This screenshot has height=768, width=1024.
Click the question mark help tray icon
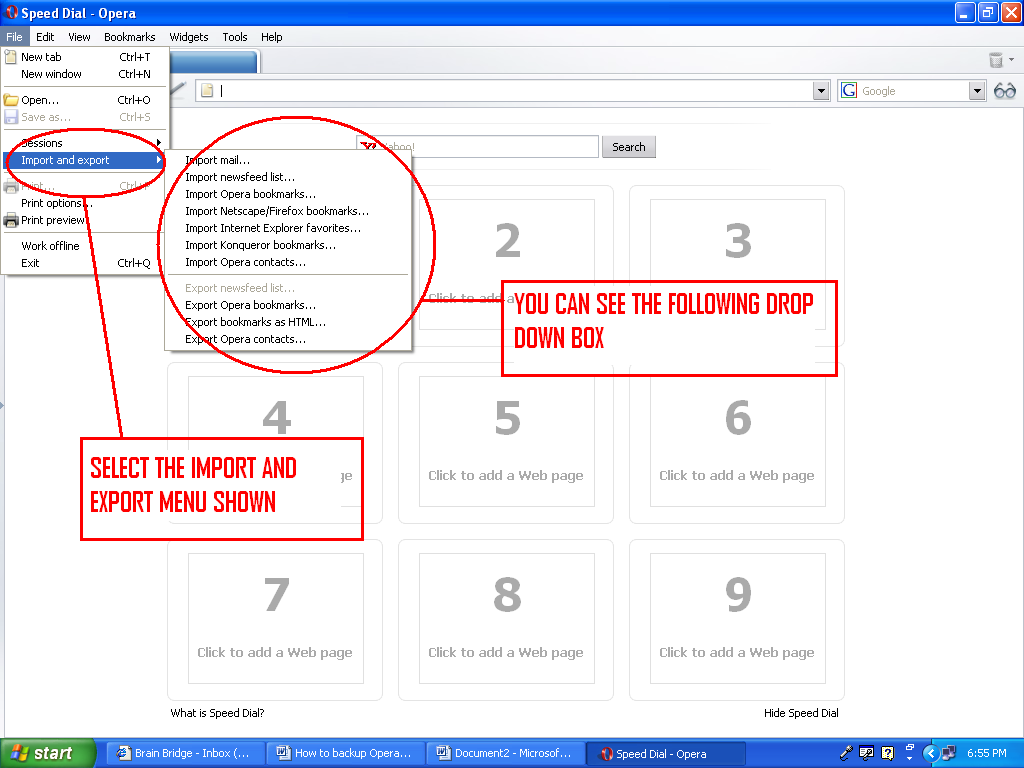point(888,753)
